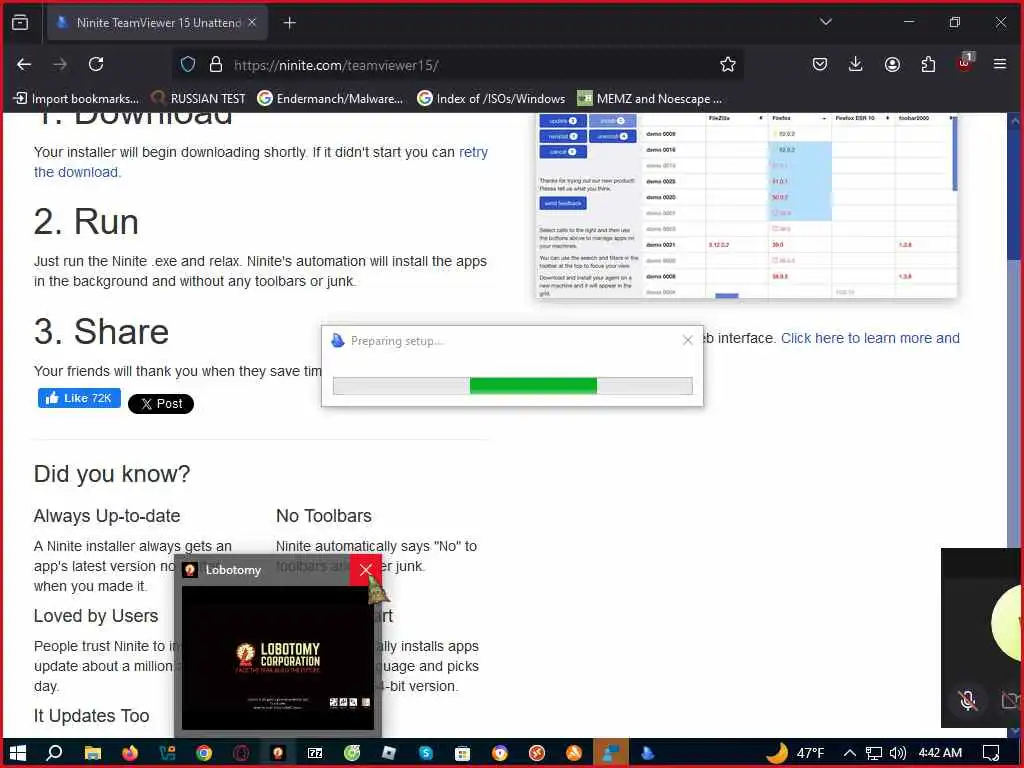Viewport: 1024px width, 768px height.
Task: Show hidden system tray icons
Action: [x=850, y=753]
